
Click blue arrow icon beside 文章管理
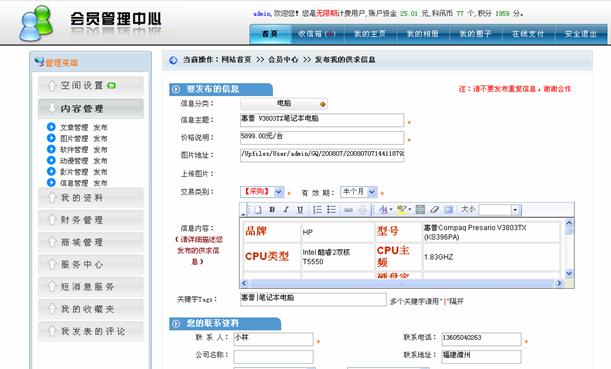pyautogui.click(x=51, y=127)
